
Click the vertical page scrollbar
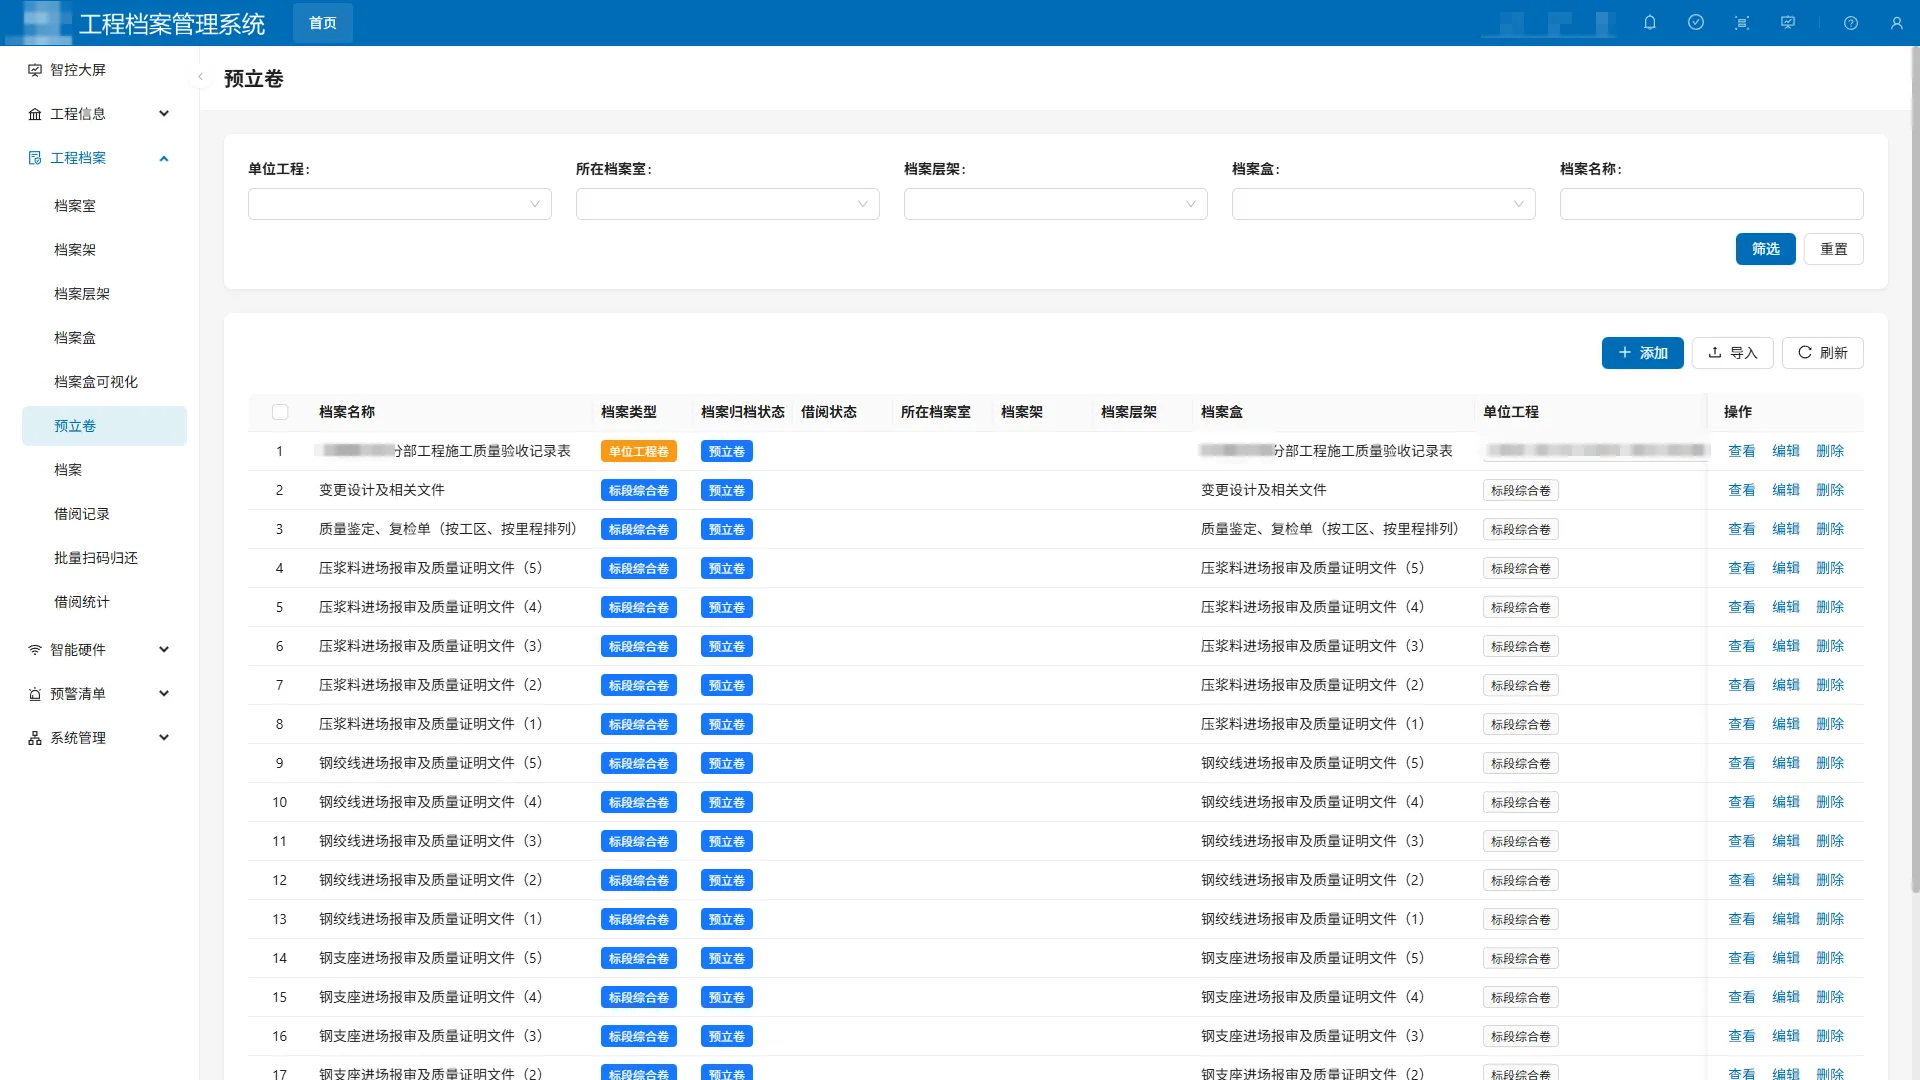point(1914,470)
